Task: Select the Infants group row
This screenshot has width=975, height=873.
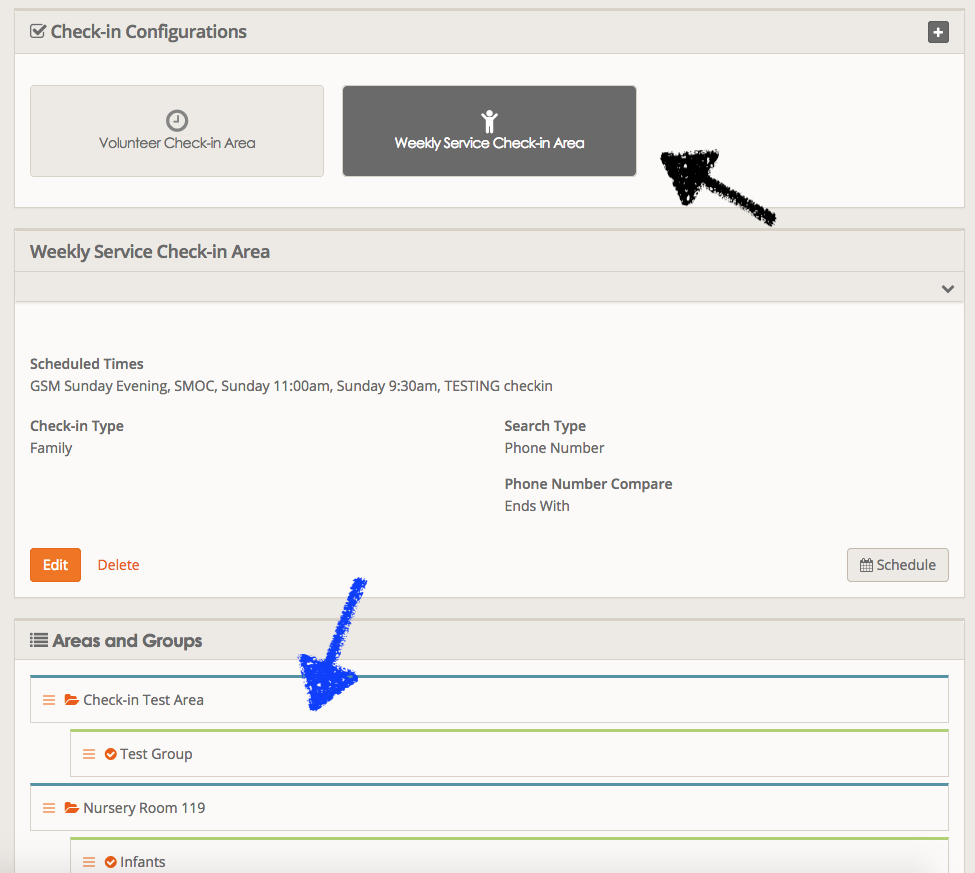Action: 143,862
